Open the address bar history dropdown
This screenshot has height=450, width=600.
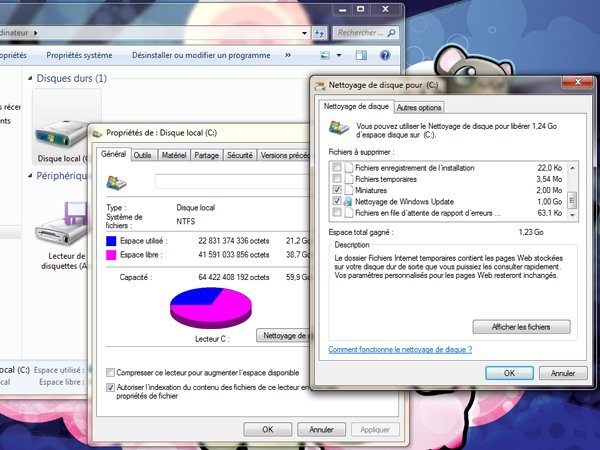(304, 33)
